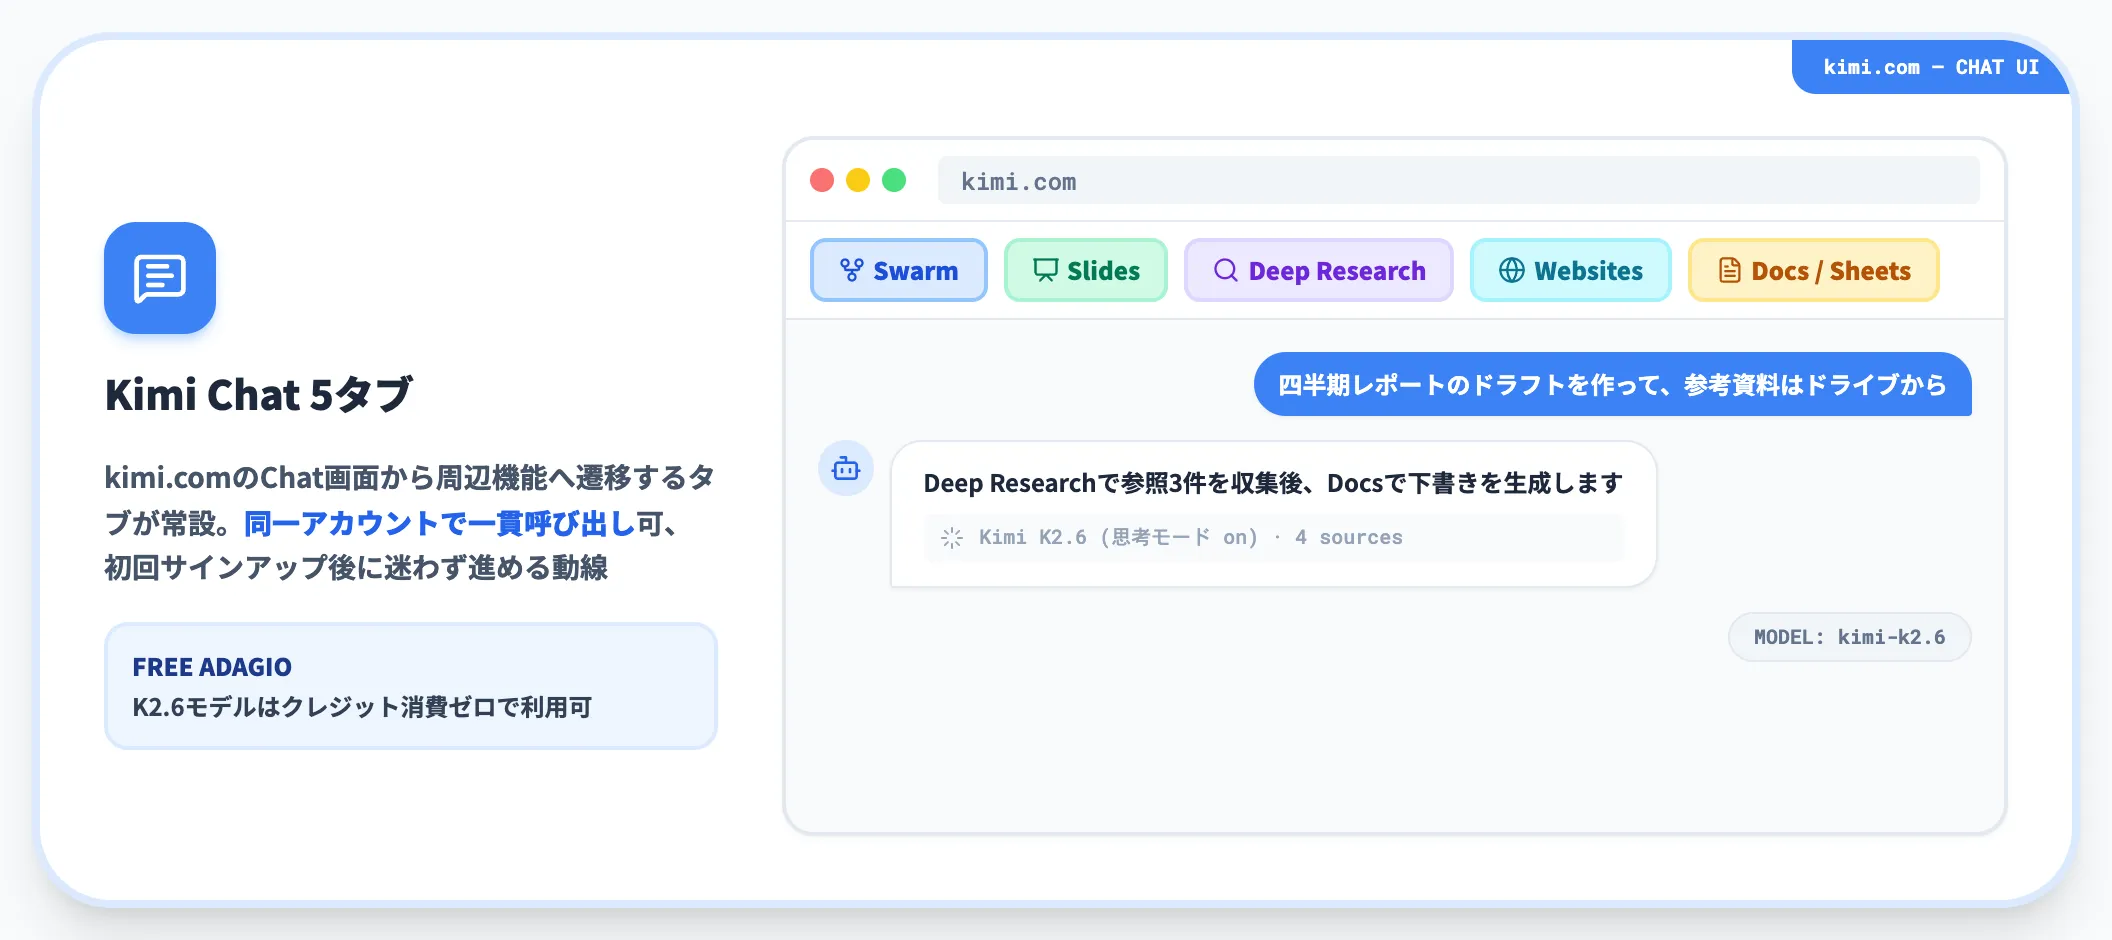Click the blue chat message icon above the title

(160, 278)
